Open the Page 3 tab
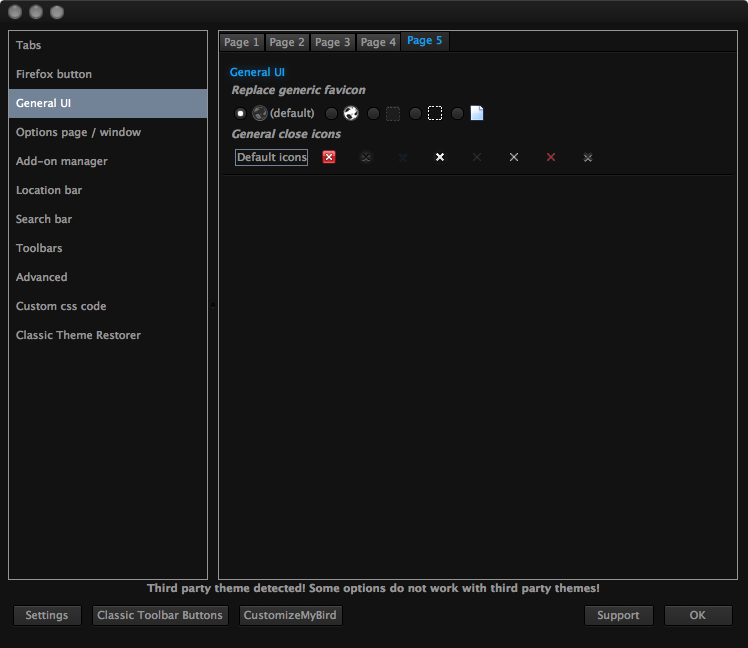 pos(332,42)
